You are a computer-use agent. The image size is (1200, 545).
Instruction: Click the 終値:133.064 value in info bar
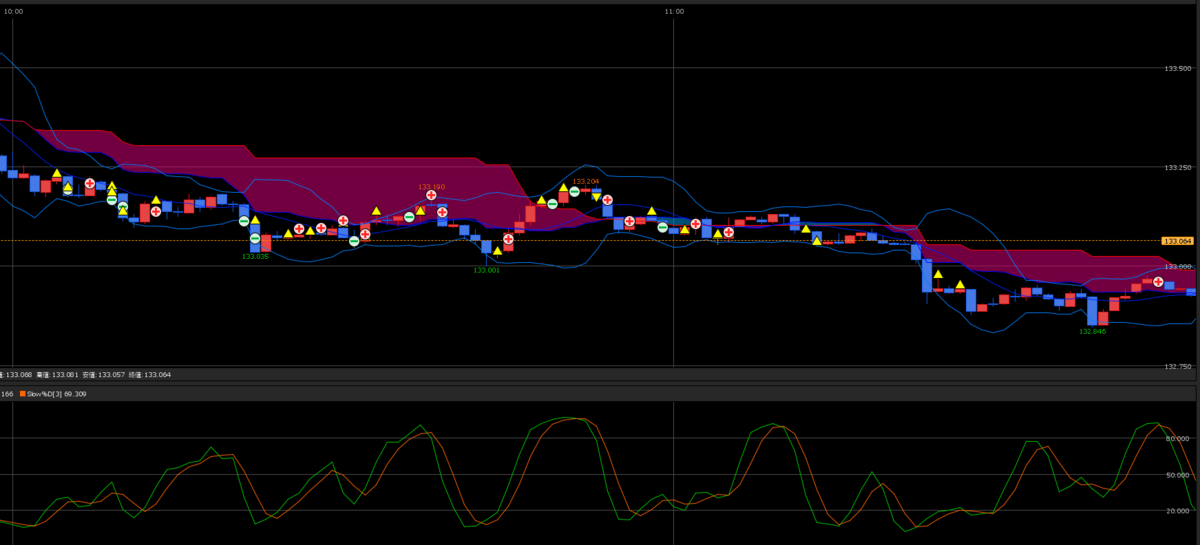click(x=149, y=375)
